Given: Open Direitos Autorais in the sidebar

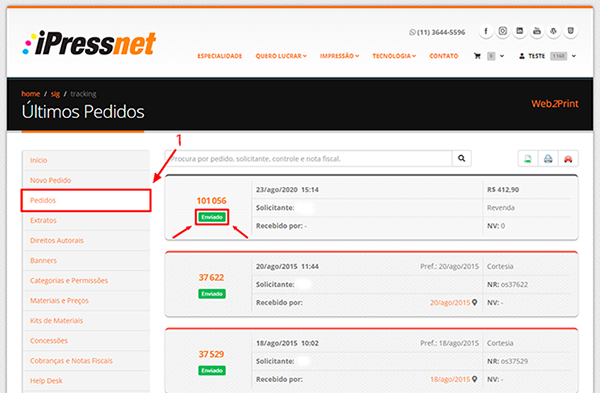Looking at the screenshot, I should tap(86, 240).
